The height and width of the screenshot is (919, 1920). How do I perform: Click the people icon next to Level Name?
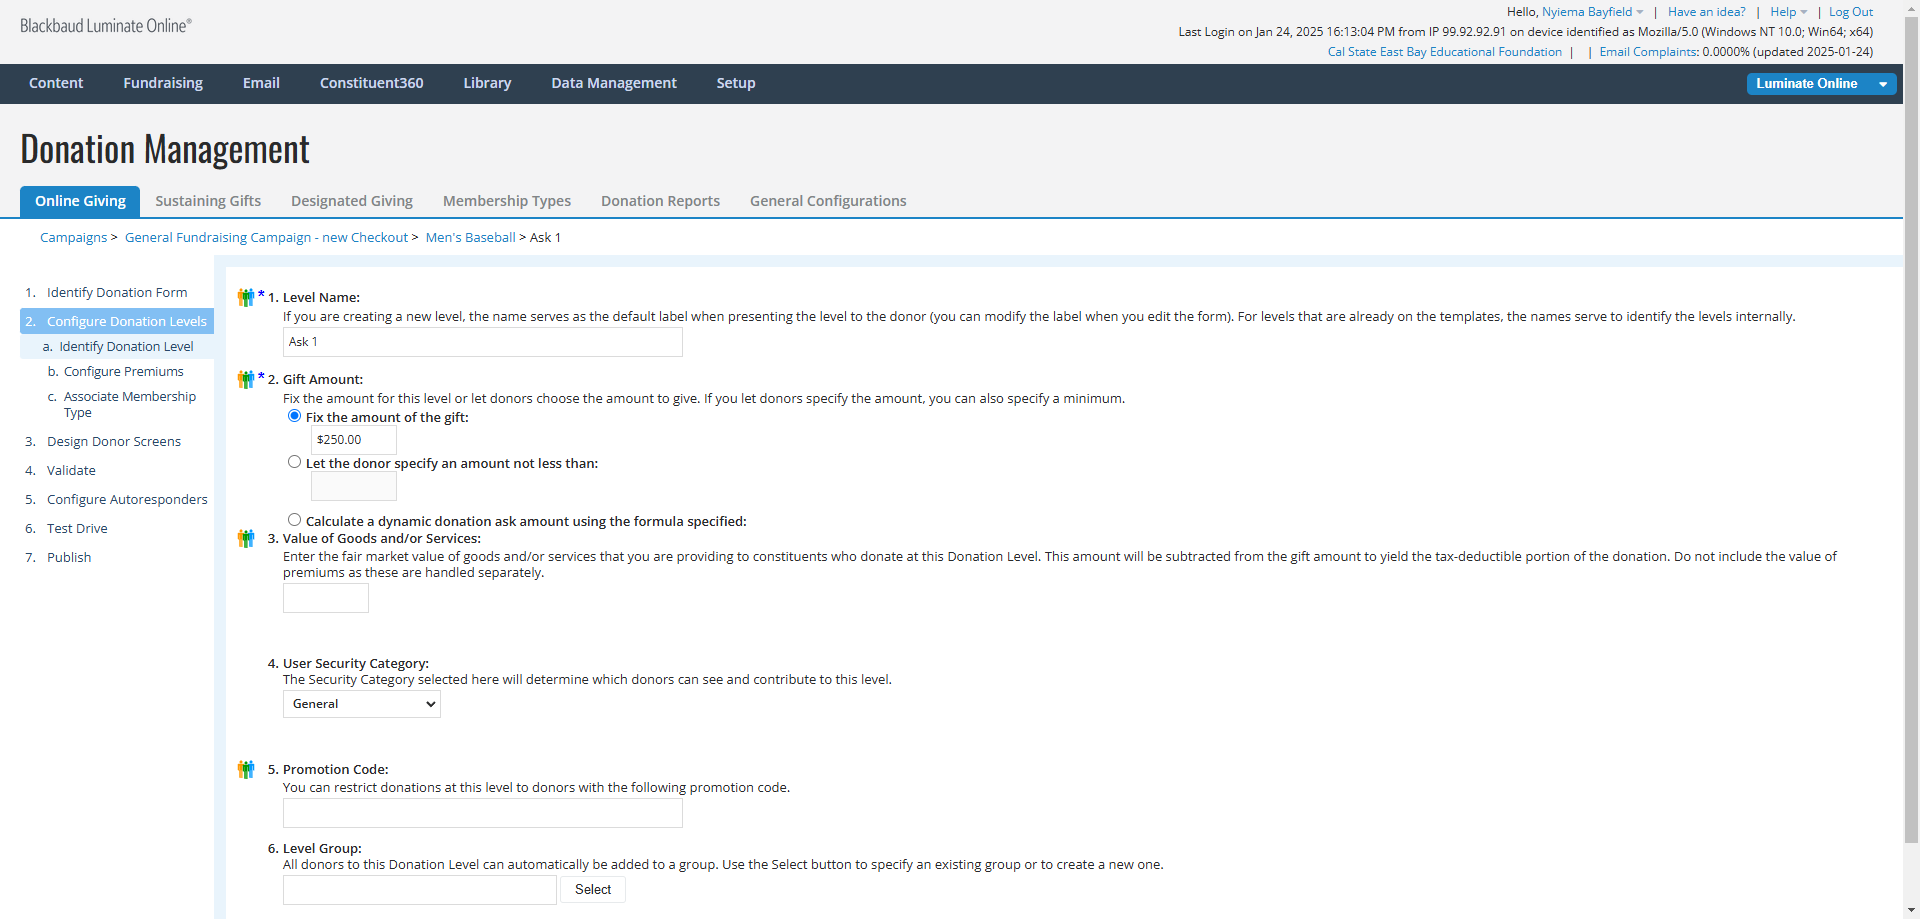point(246,297)
